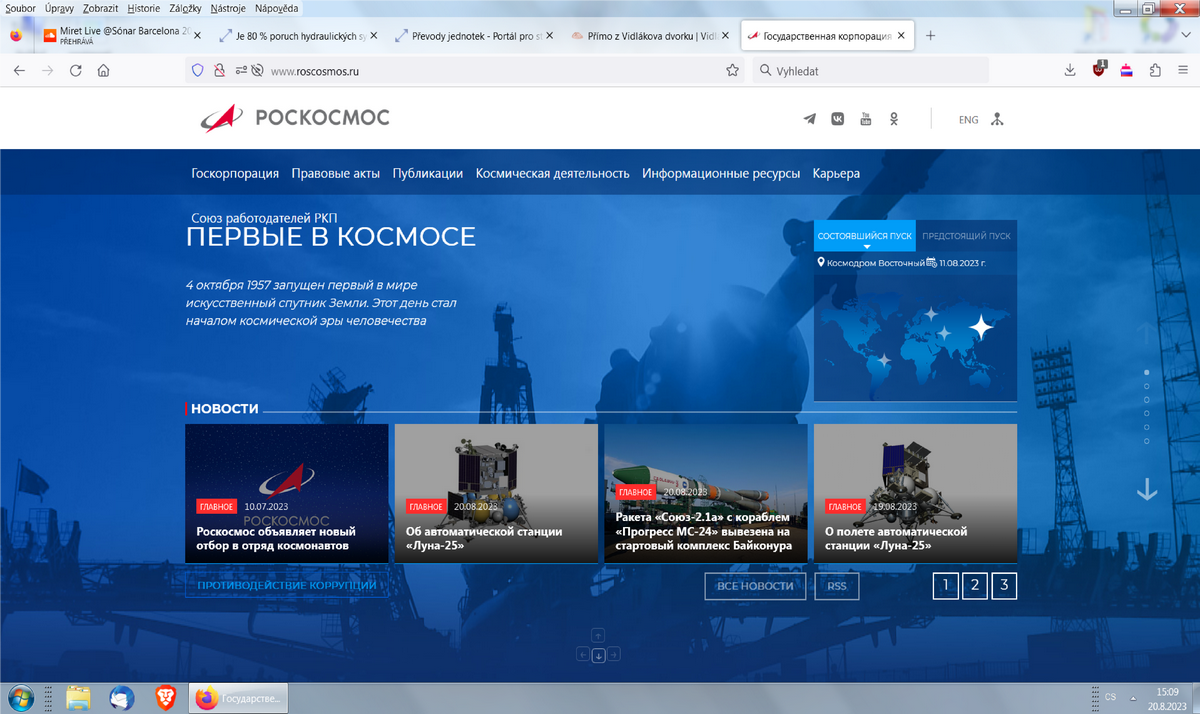Switch to the Převody jednotek tab

click(x=475, y=36)
